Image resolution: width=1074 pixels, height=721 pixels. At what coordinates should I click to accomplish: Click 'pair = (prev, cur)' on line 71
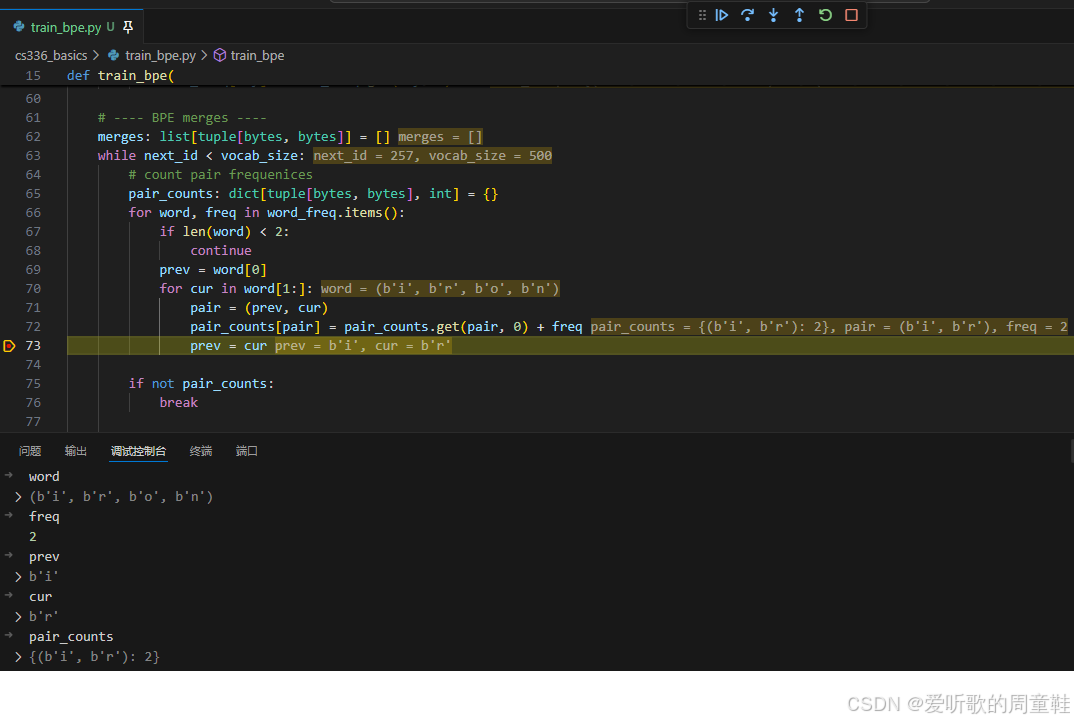click(x=259, y=307)
